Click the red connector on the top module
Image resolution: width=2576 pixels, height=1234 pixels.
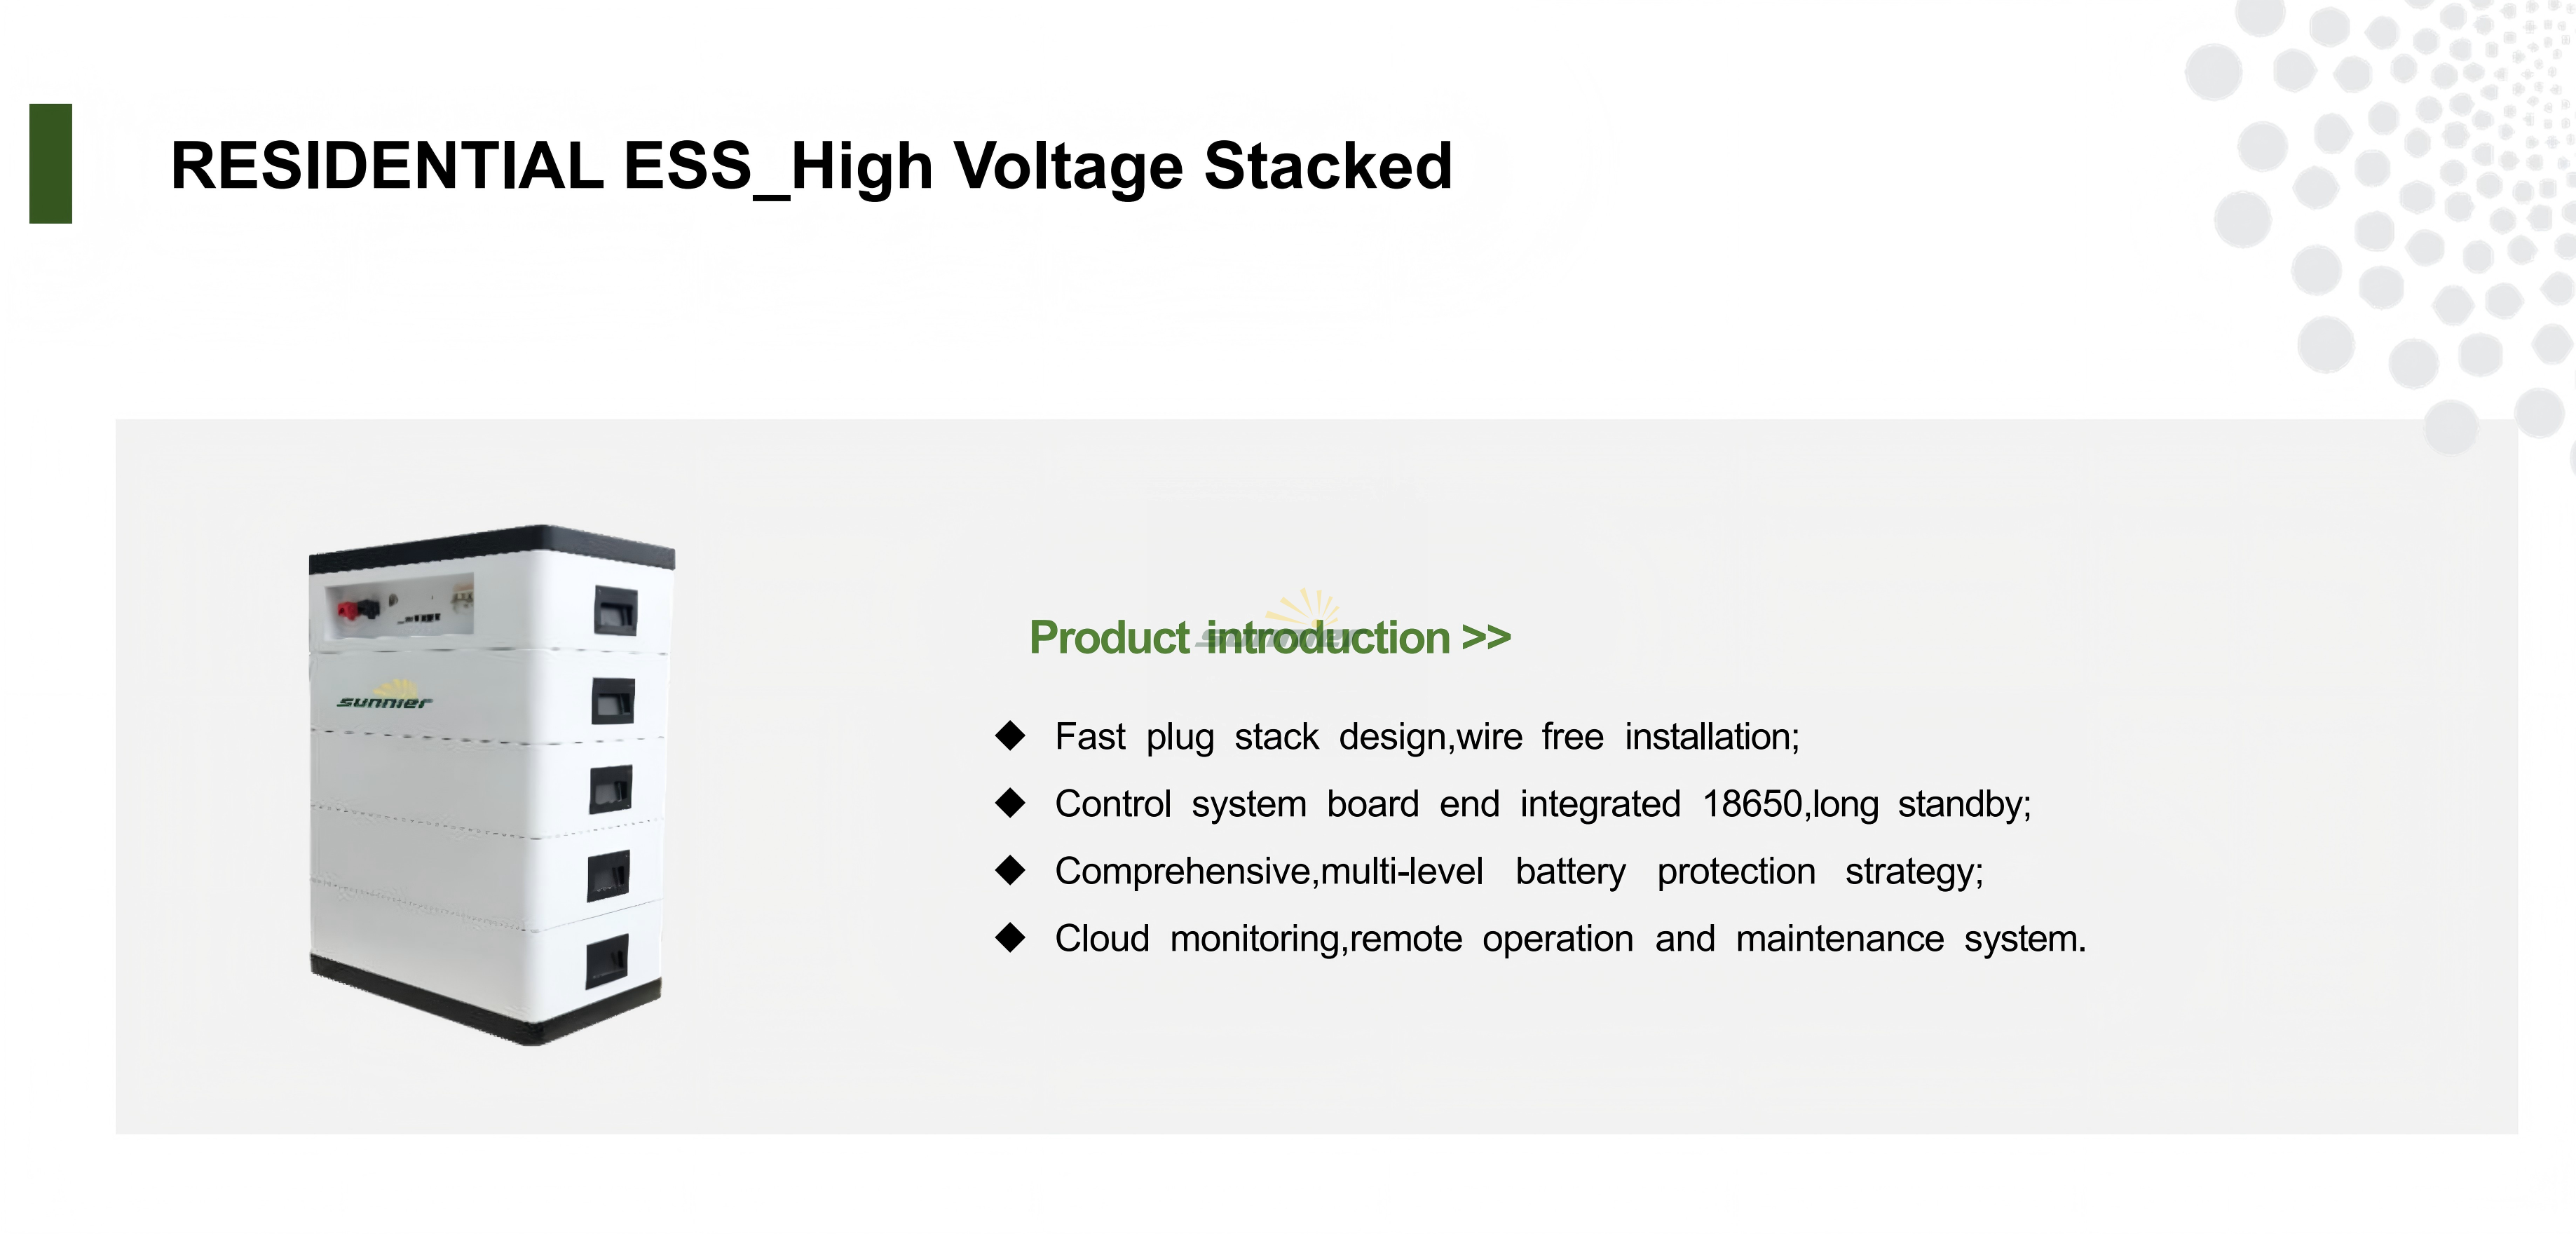(348, 610)
